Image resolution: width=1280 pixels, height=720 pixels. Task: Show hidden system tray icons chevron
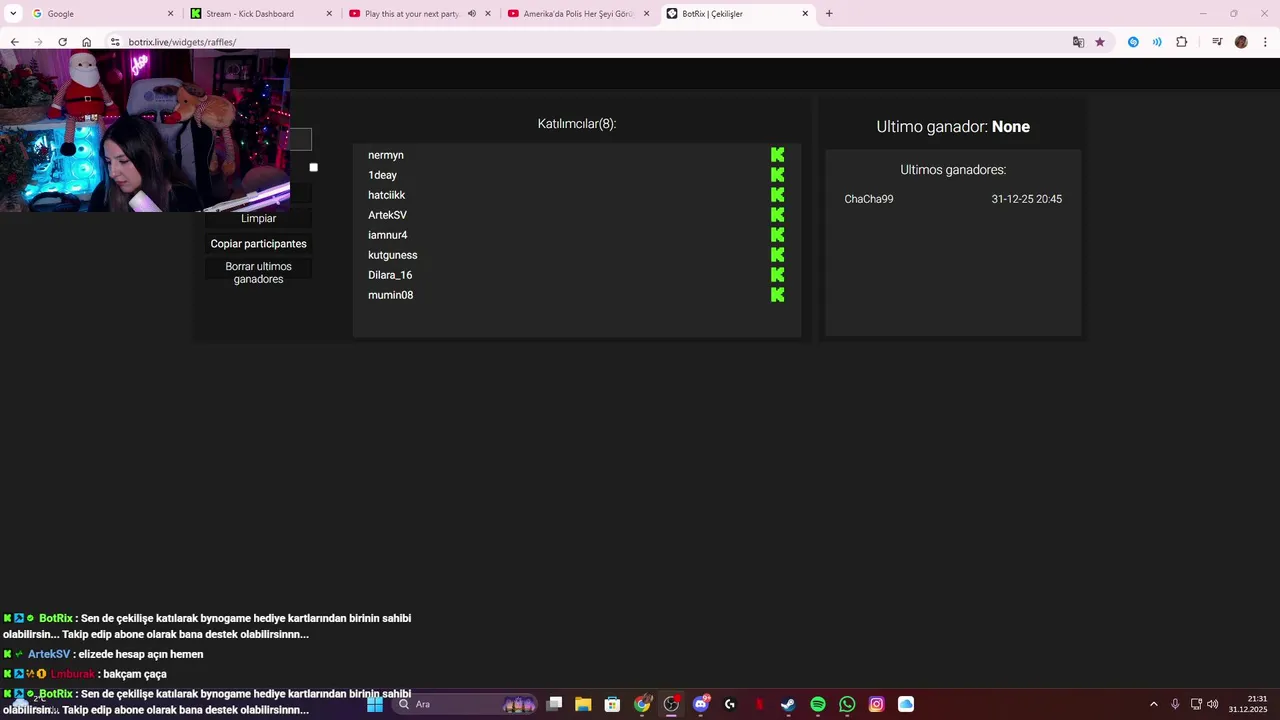[x=1153, y=704]
